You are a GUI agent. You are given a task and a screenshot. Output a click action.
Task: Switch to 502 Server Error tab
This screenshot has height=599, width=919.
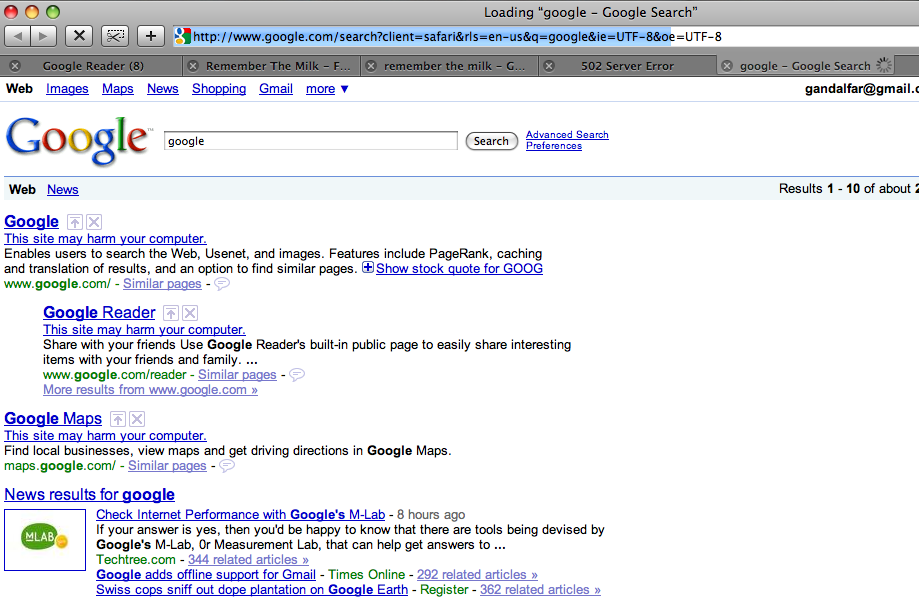point(627,66)
